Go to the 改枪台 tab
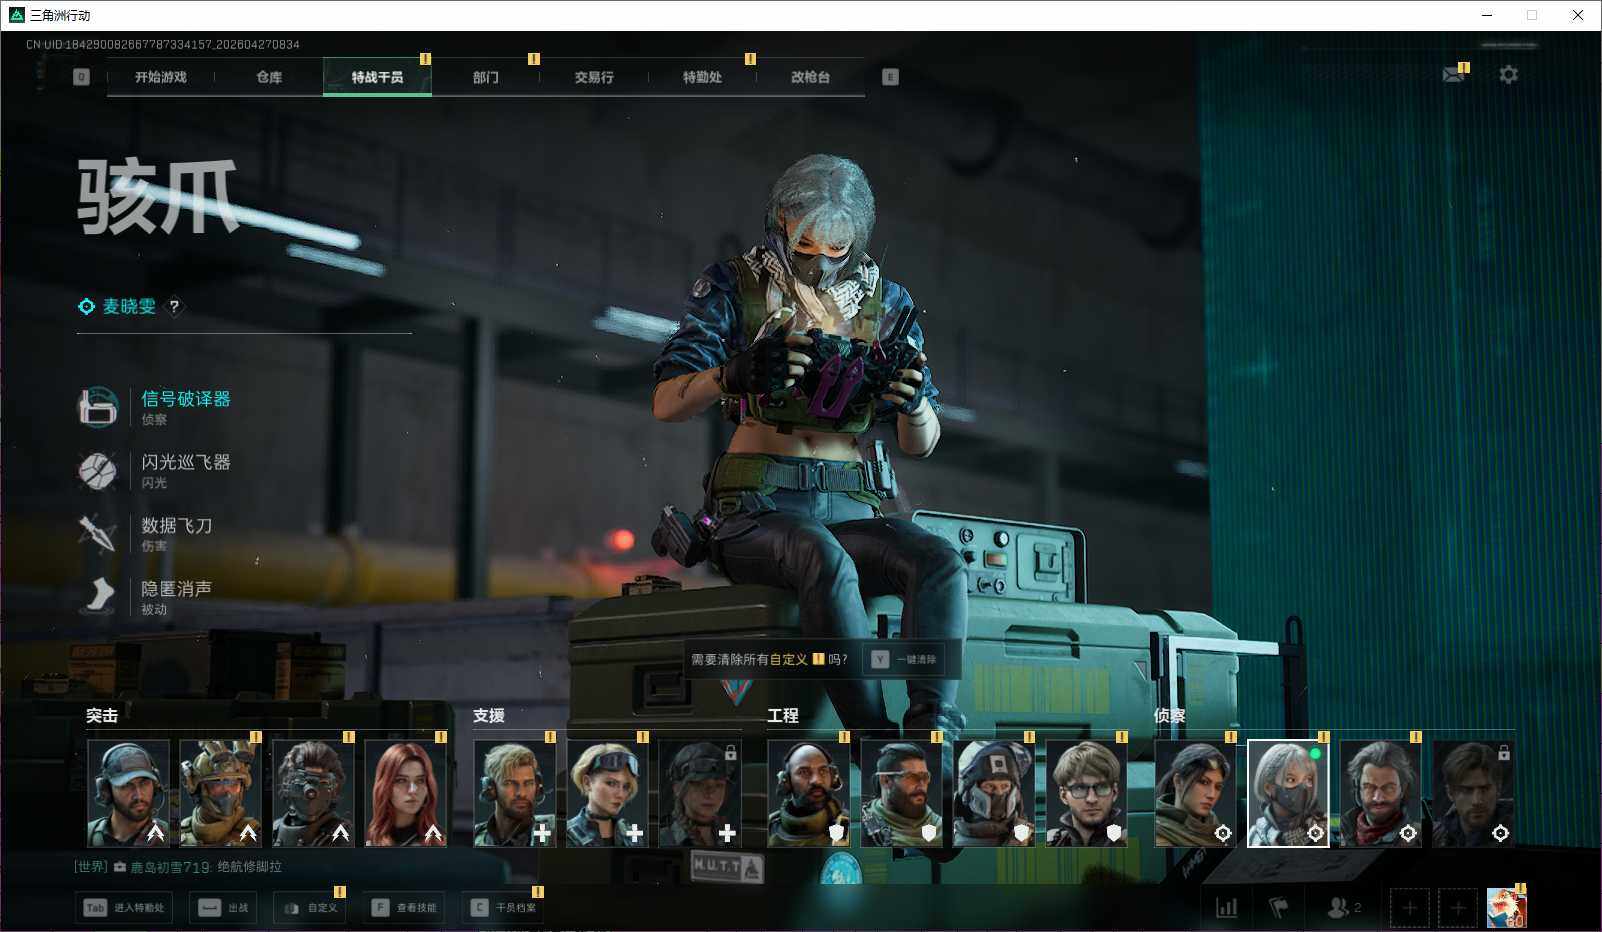The width and height of the screenshot is (1602, 932). 810,77
